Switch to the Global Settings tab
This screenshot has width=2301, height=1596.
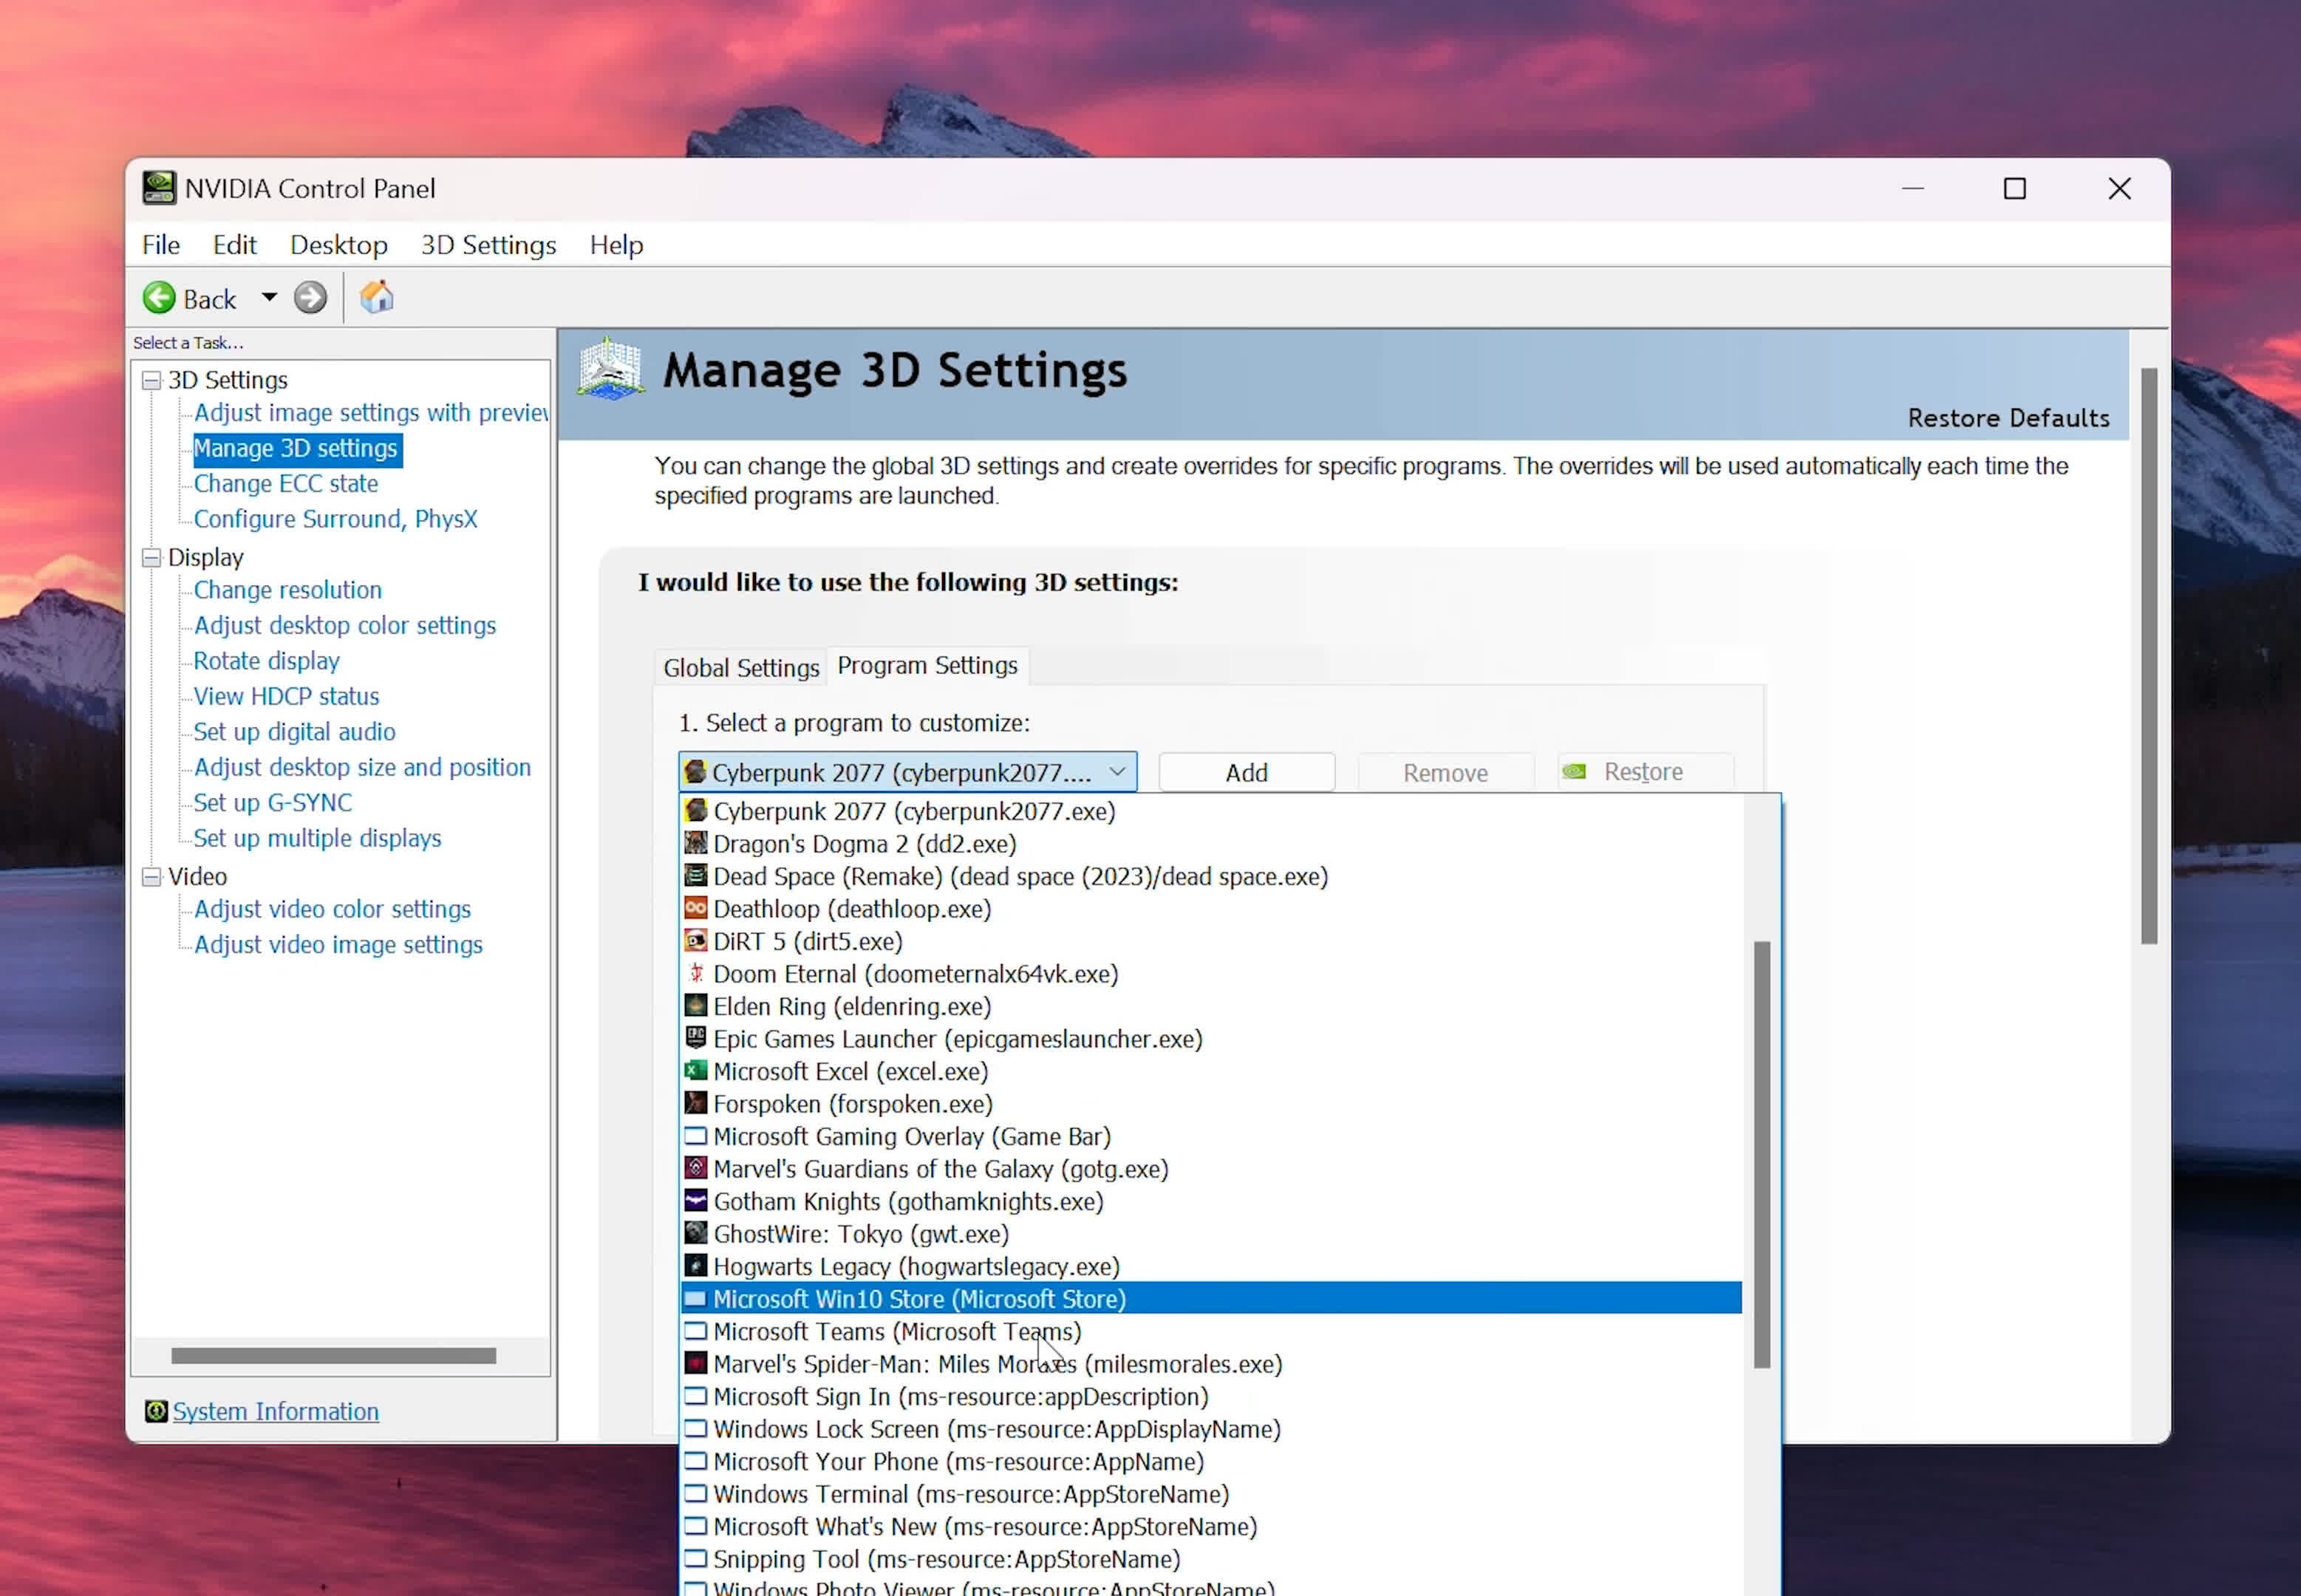click(741, 667)
